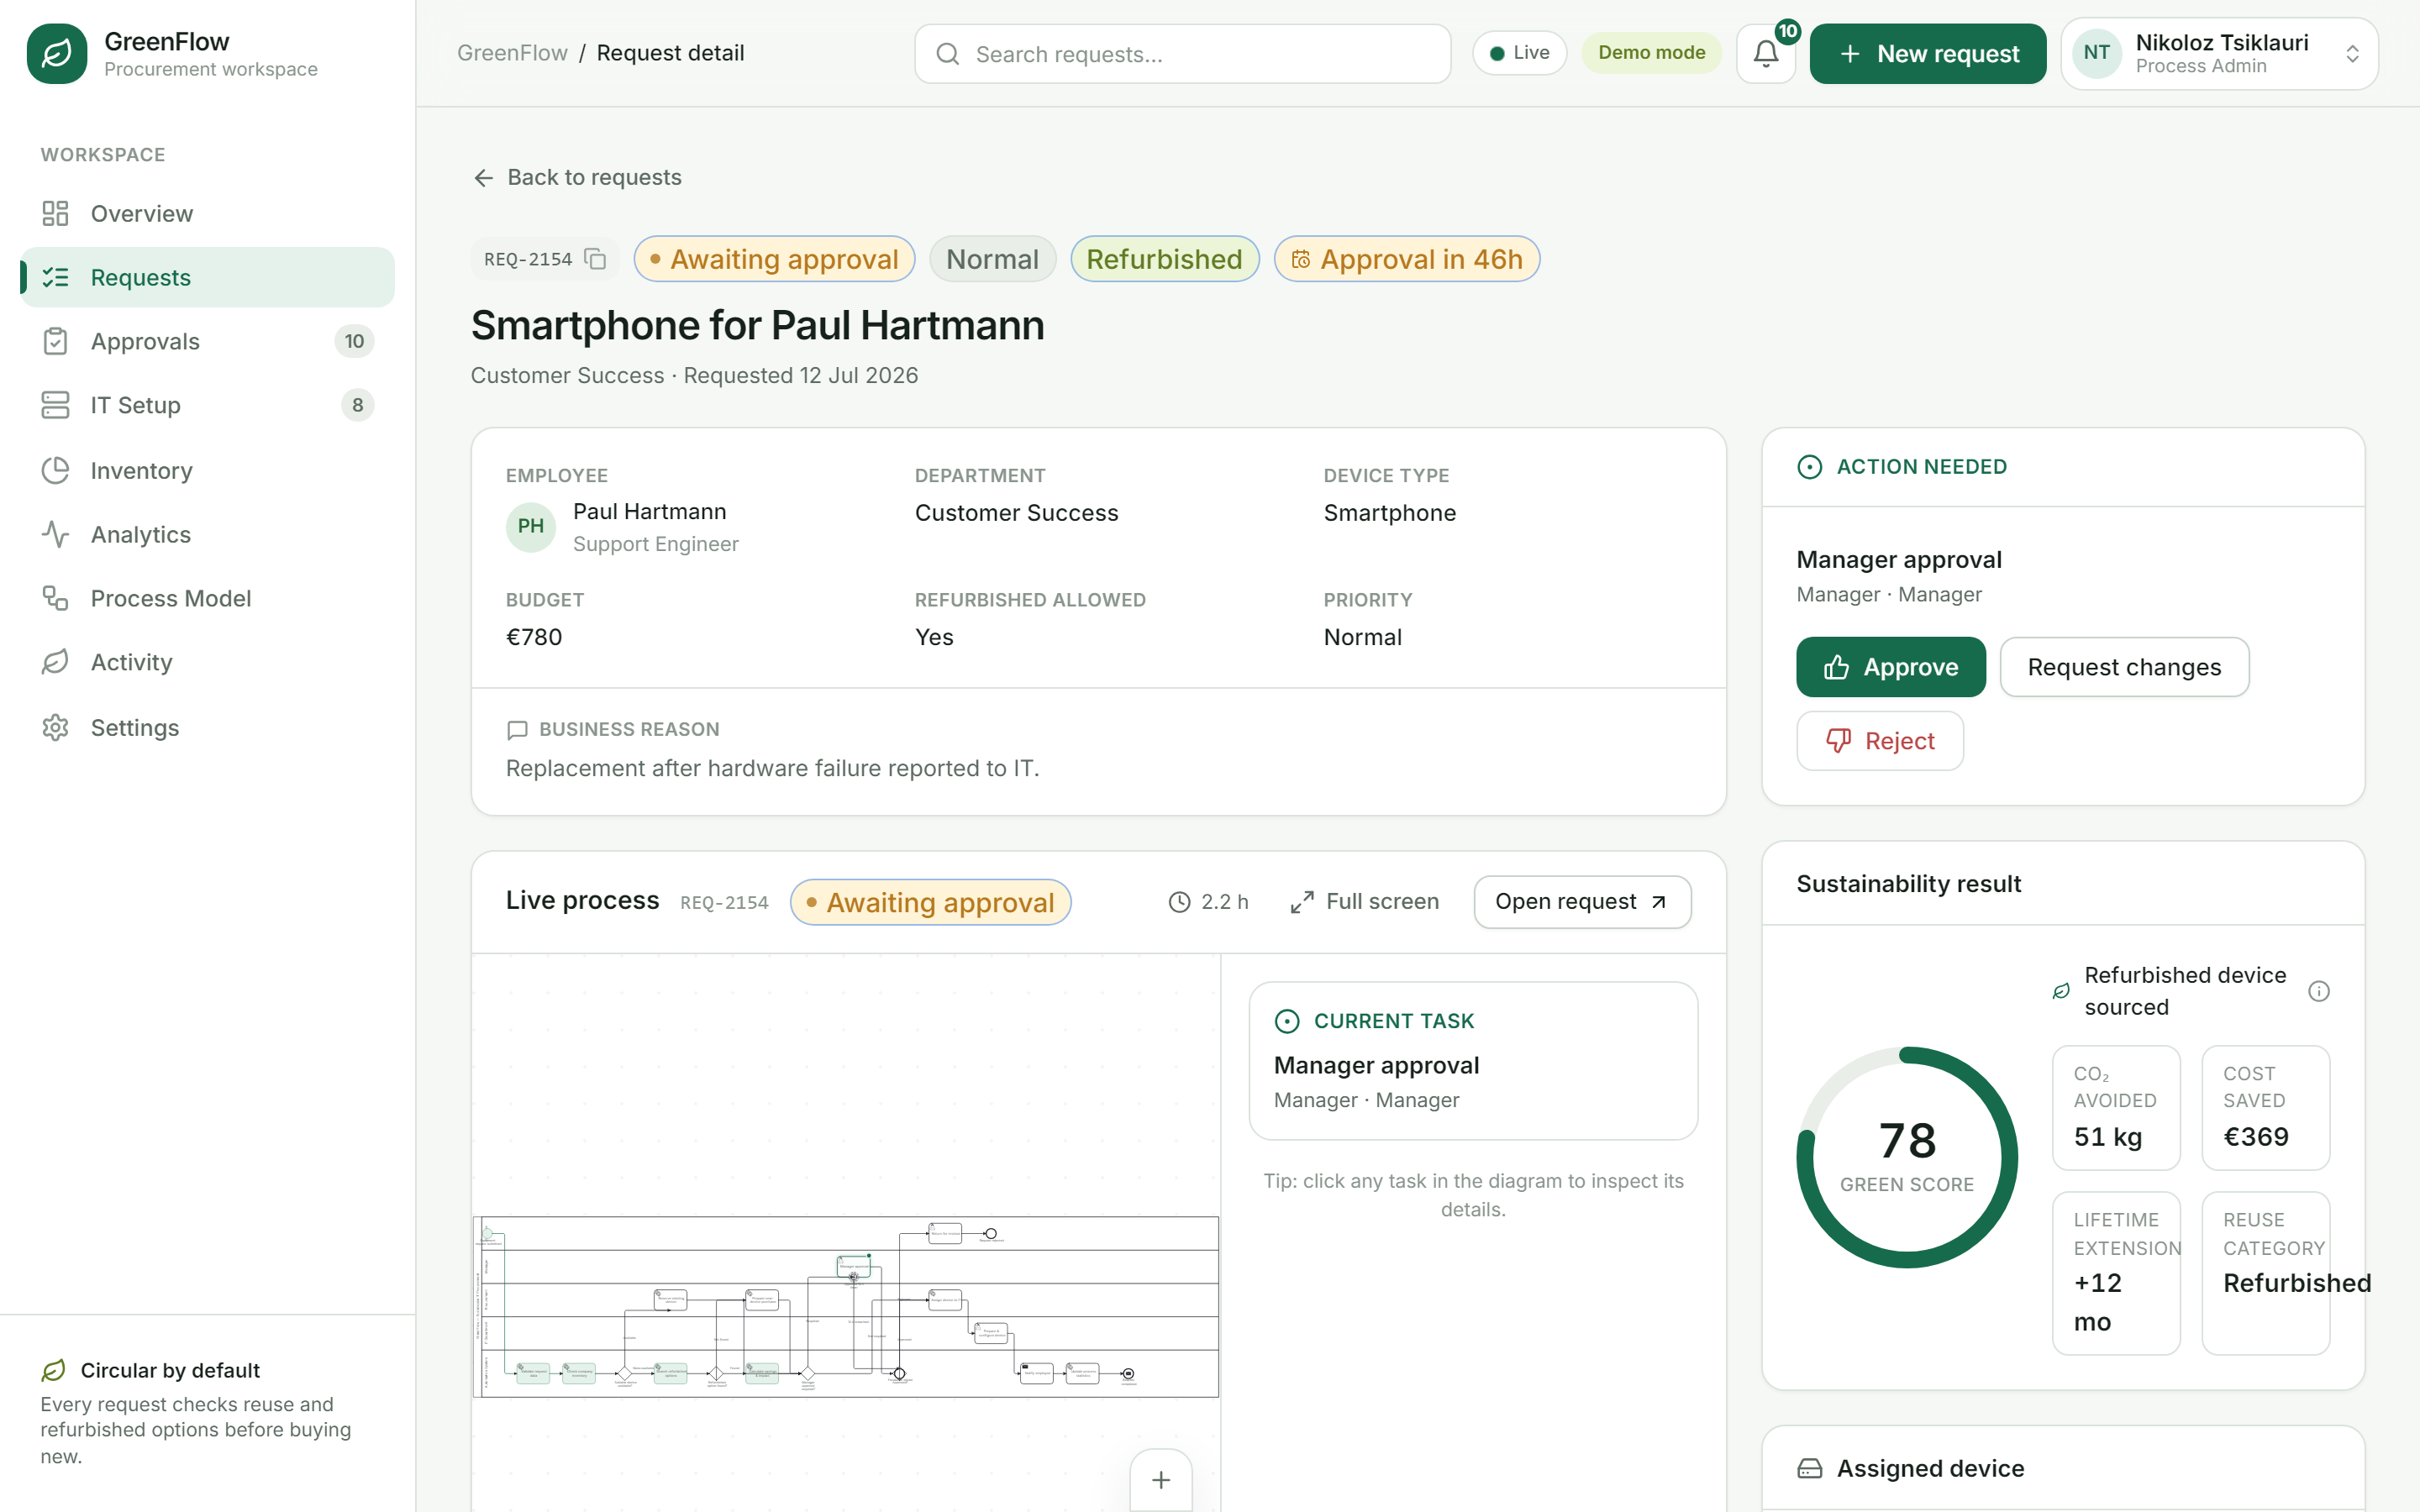Viewport: 2420px width, 1512px height.
Task: Go to IT Setup section
Action: 207,405
